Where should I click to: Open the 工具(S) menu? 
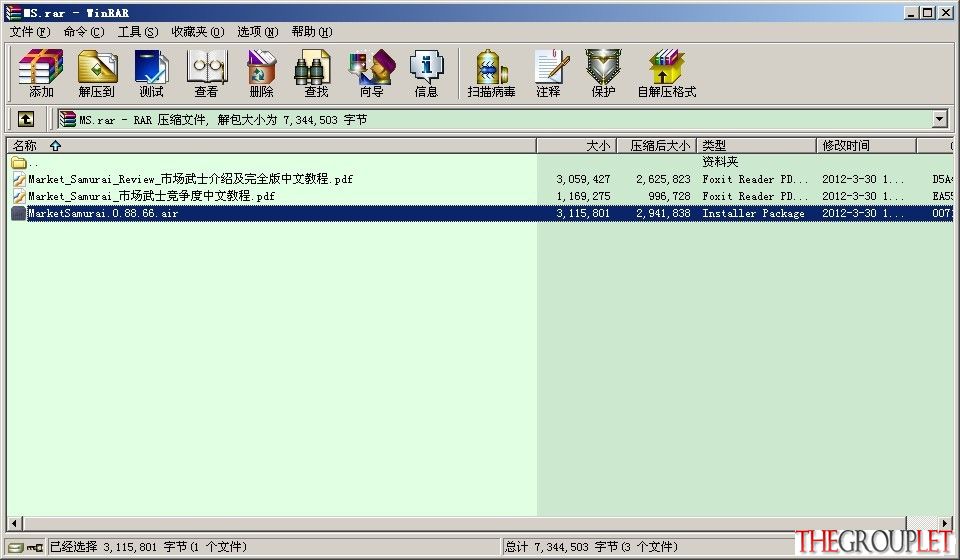[138, 32]
